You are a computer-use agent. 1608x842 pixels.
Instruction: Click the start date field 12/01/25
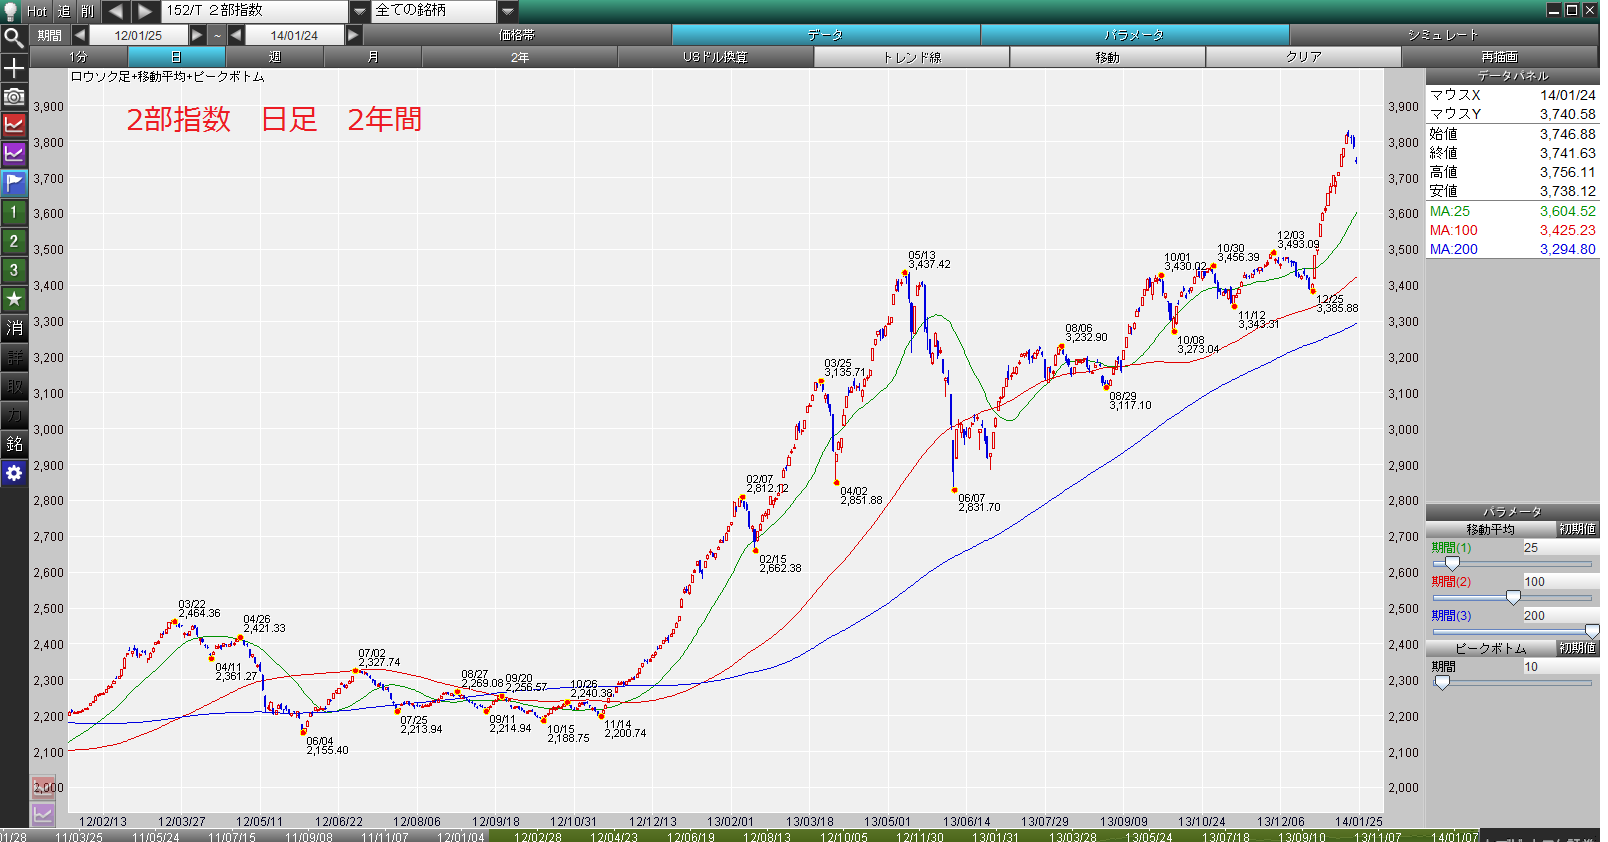click(138, 35)
